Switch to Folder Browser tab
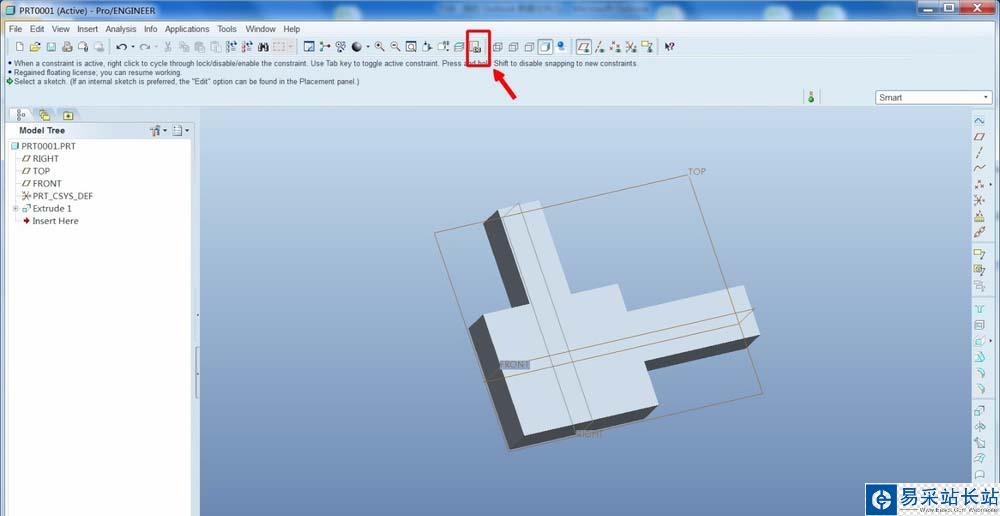This screenshot has width=1000, height=516. coord(44,115)
